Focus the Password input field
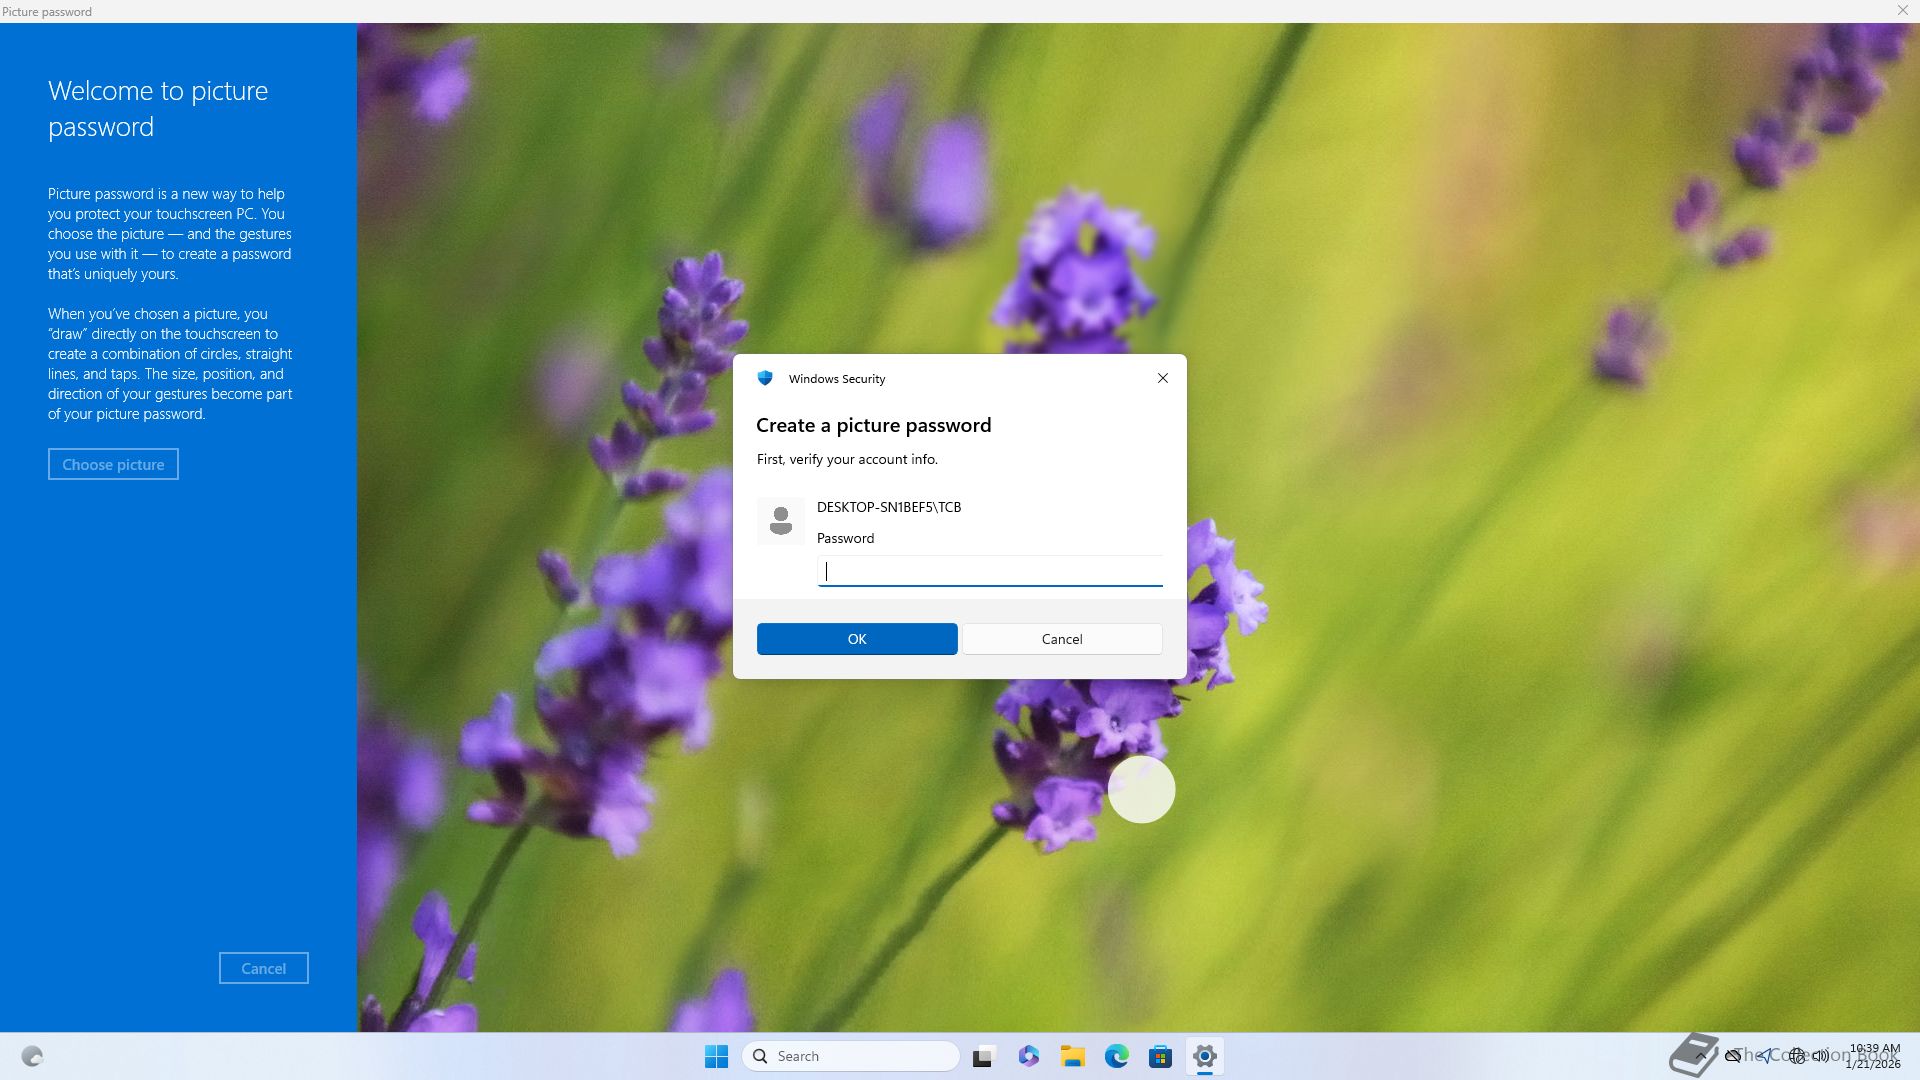Screen dimensions: 1920x1080 tap(990, 571)
